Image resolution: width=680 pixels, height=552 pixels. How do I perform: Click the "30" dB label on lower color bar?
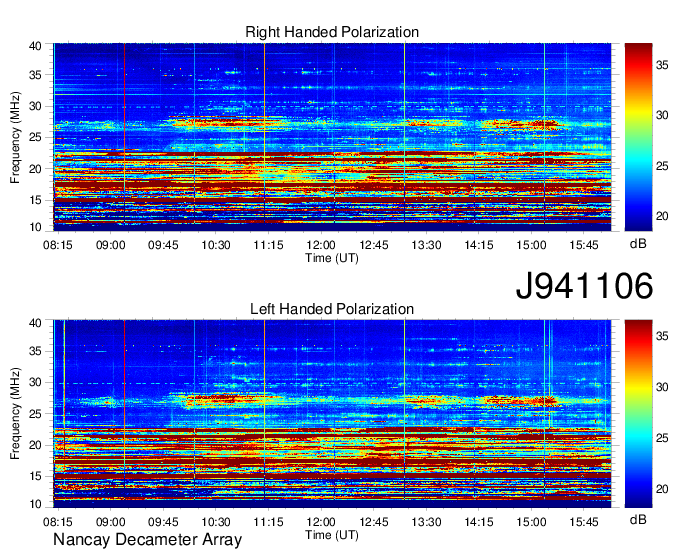coord(662,387)
